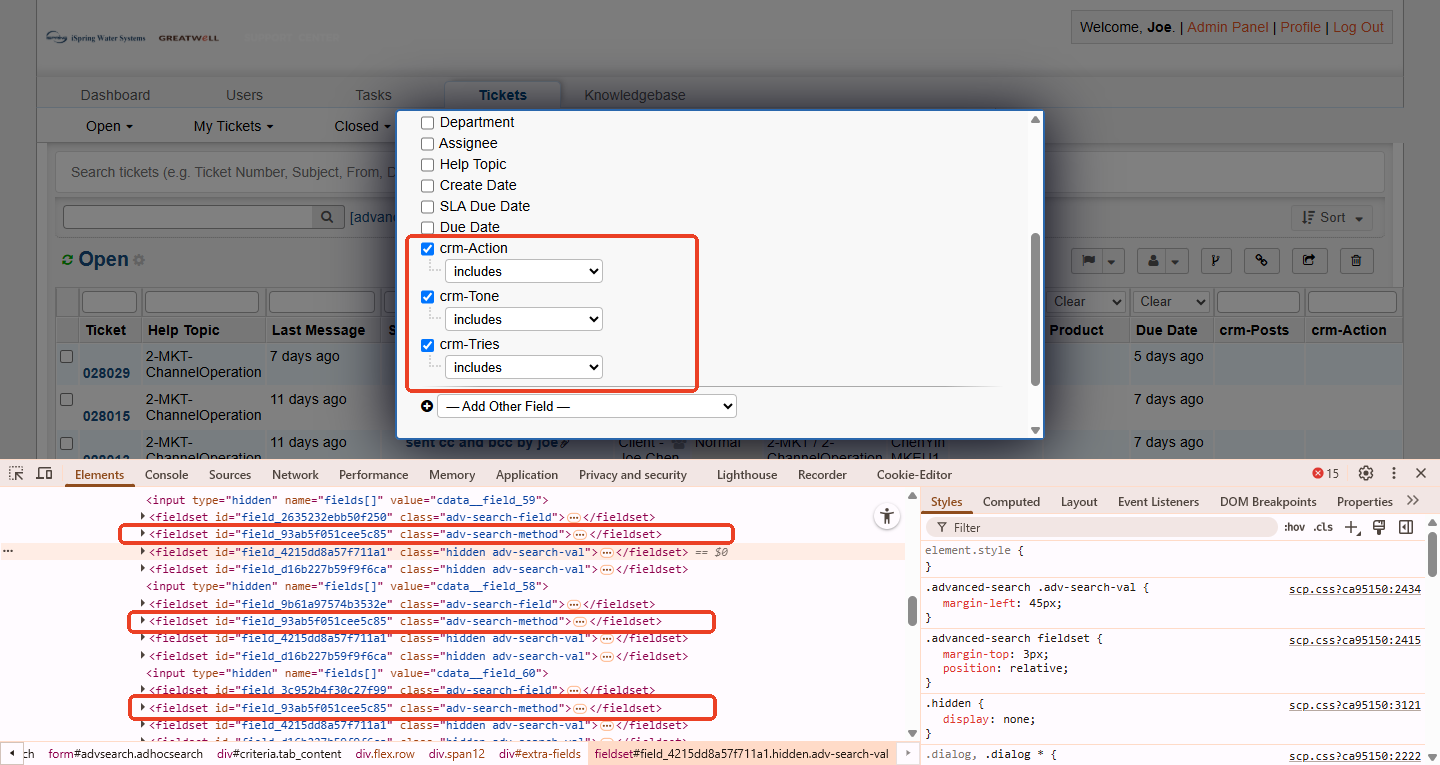Click the ticket transfer share icon
Screen dimensions: 1440x765
1309,261
